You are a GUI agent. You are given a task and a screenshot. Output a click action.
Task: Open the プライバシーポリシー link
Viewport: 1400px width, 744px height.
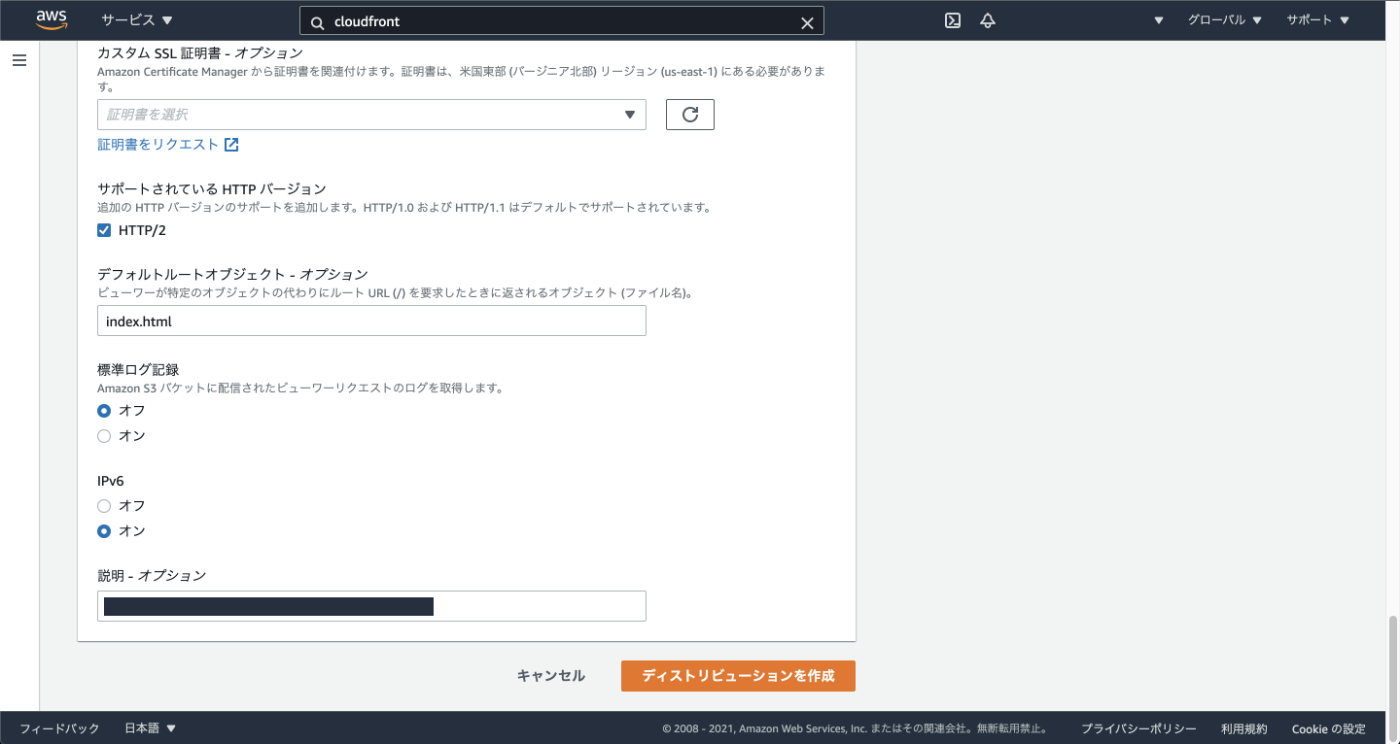coord(1139,729)
